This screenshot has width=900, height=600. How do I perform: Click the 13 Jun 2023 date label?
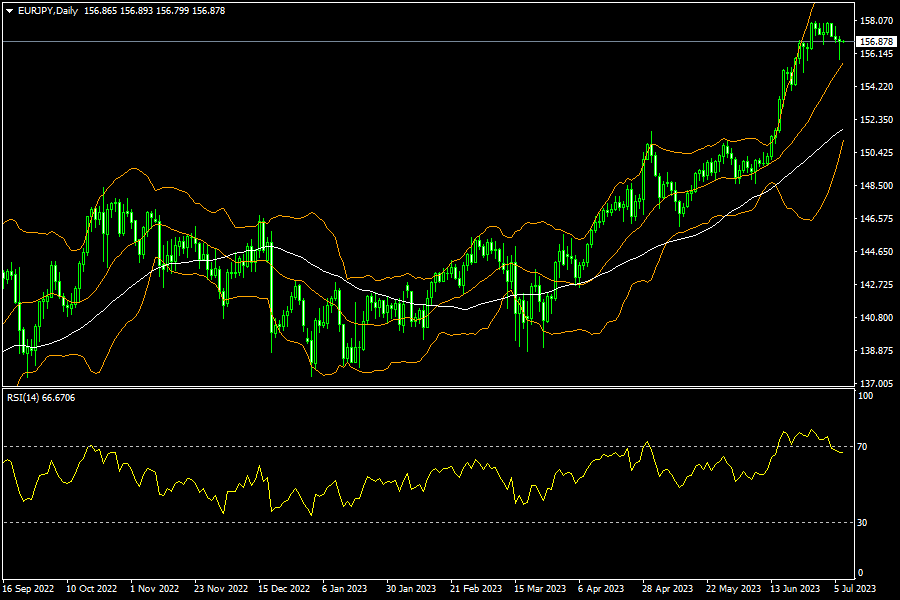pos(795,589)
